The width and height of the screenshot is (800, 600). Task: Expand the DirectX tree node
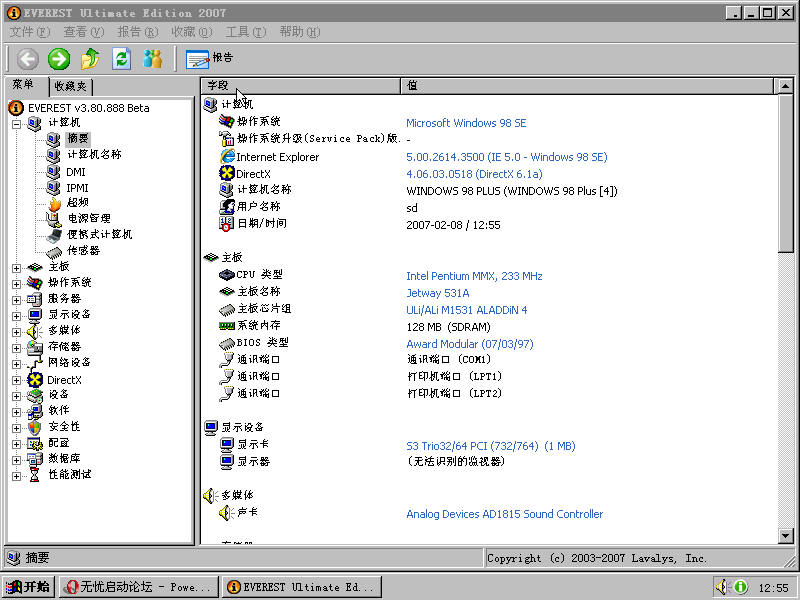pyautogui.click(x=16, y=380)
